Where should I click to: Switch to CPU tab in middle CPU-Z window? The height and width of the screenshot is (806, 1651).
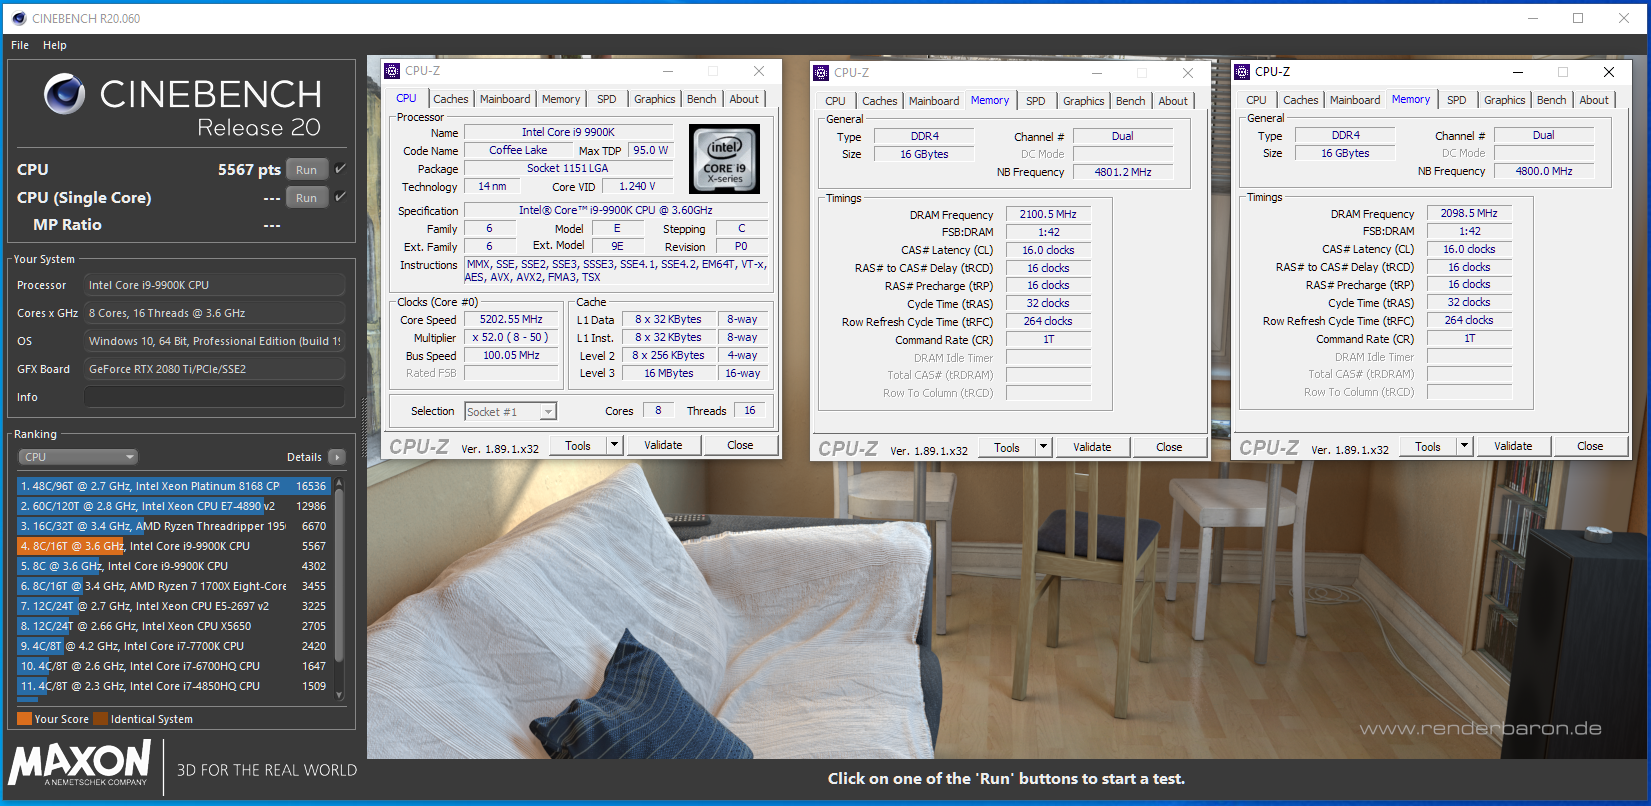pyautogui.click(x=836, y=101)
